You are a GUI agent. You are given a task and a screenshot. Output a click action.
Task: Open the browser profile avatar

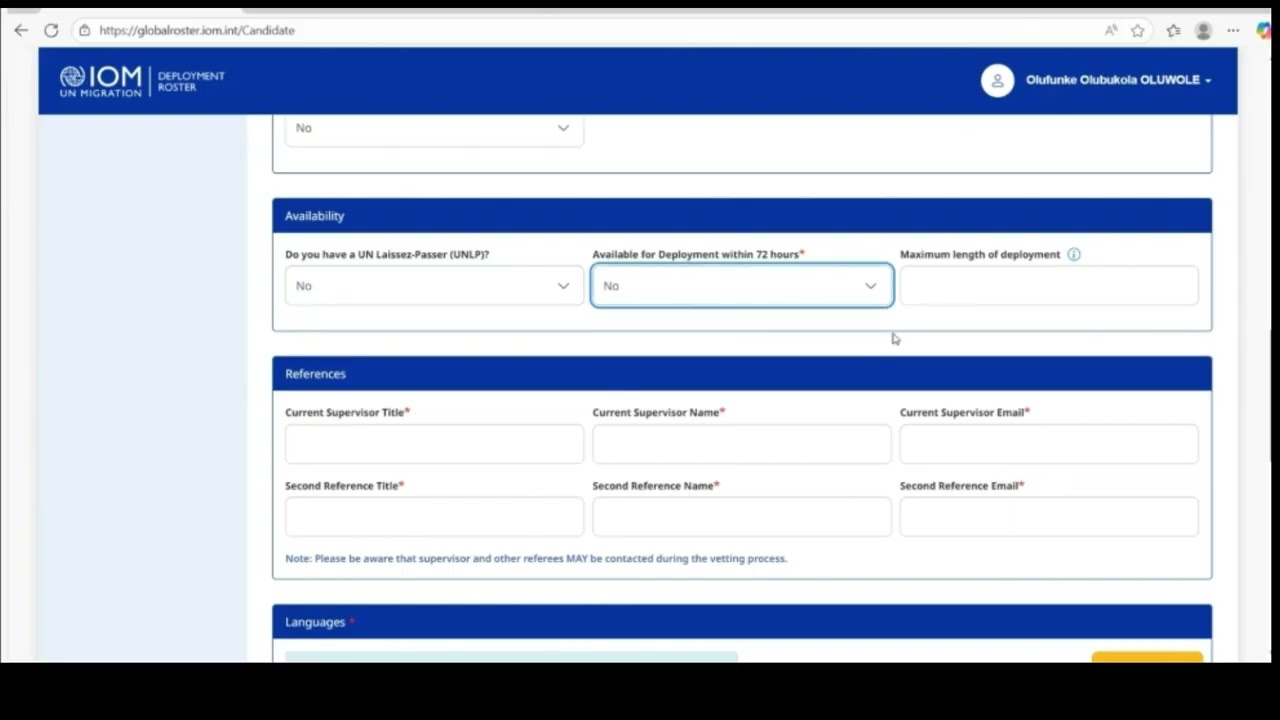tap(1203, 31)
